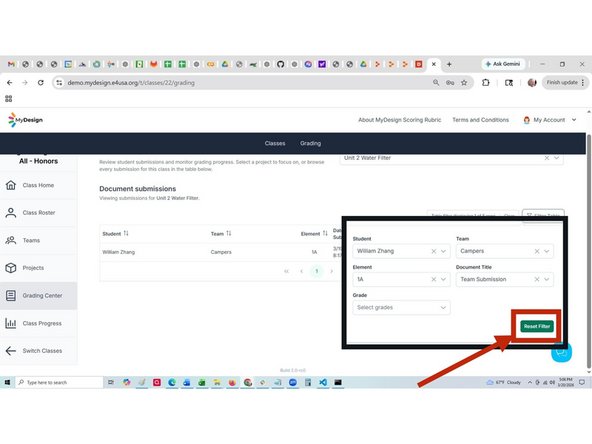Open Class Progress in the sidebar
The width and height of the screenshot is (592, 444).
(x=38, y=323)
